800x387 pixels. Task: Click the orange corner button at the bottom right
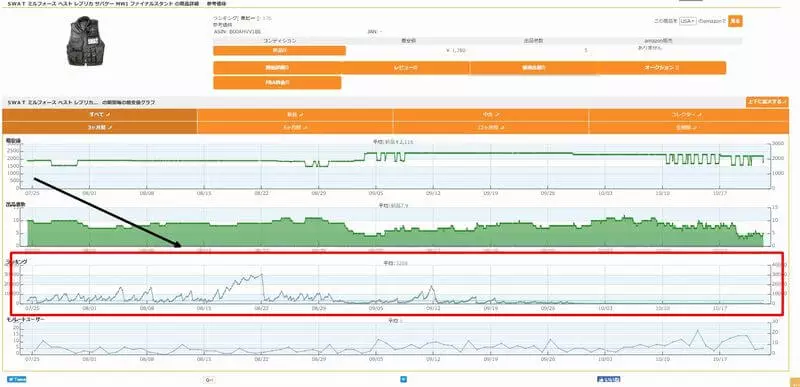click(794, 382)
